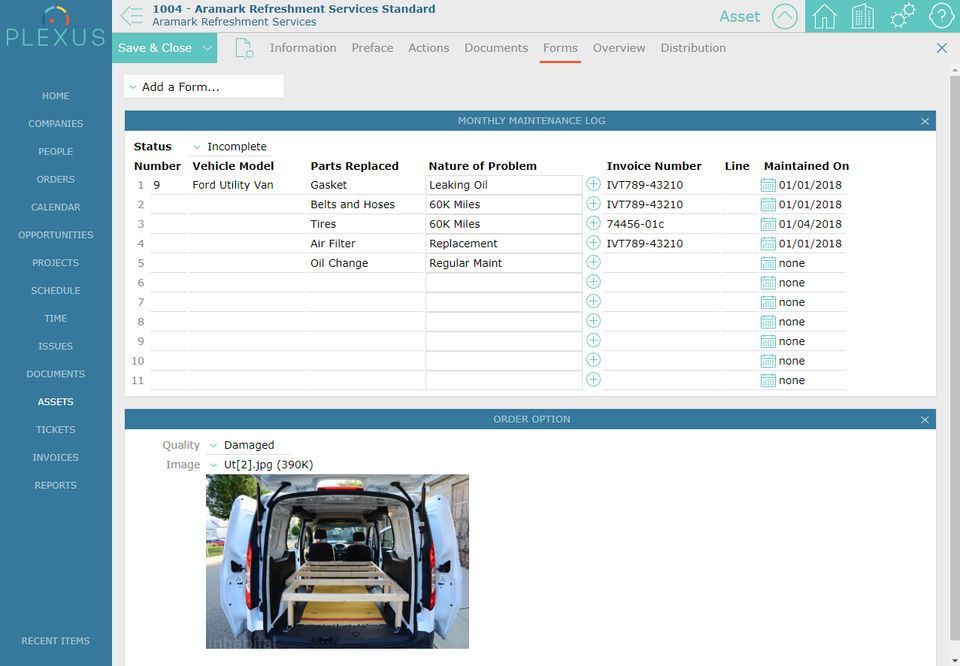Click plus icon on Oil Change row
The width and height of the screenshot is (960, 666).
(593, 263)
